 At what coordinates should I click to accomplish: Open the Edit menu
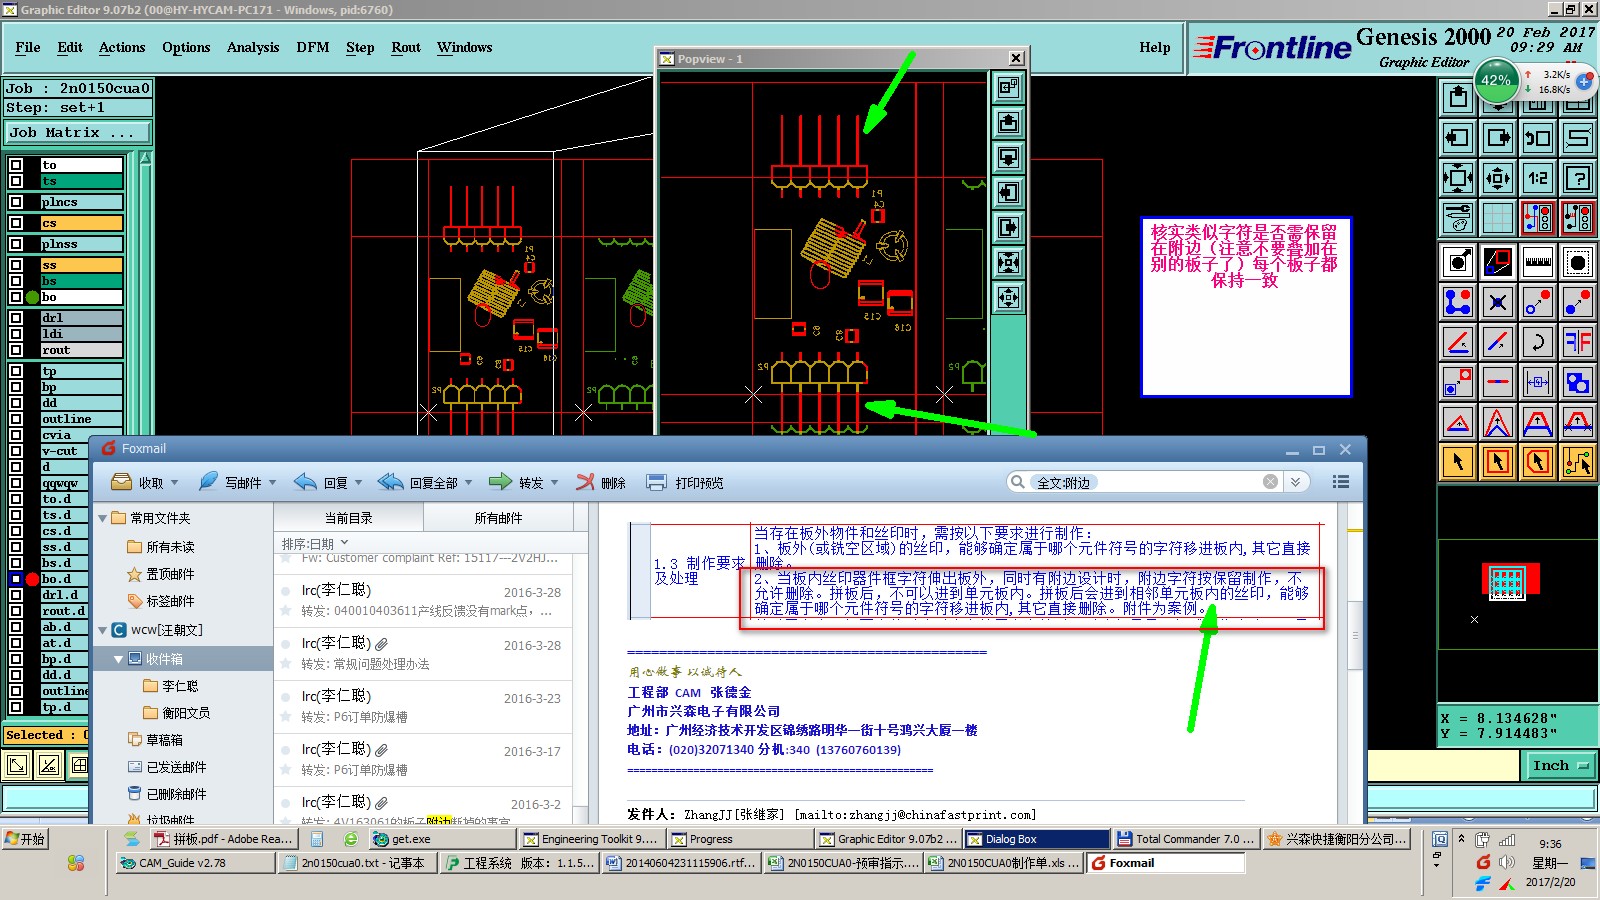70,47
